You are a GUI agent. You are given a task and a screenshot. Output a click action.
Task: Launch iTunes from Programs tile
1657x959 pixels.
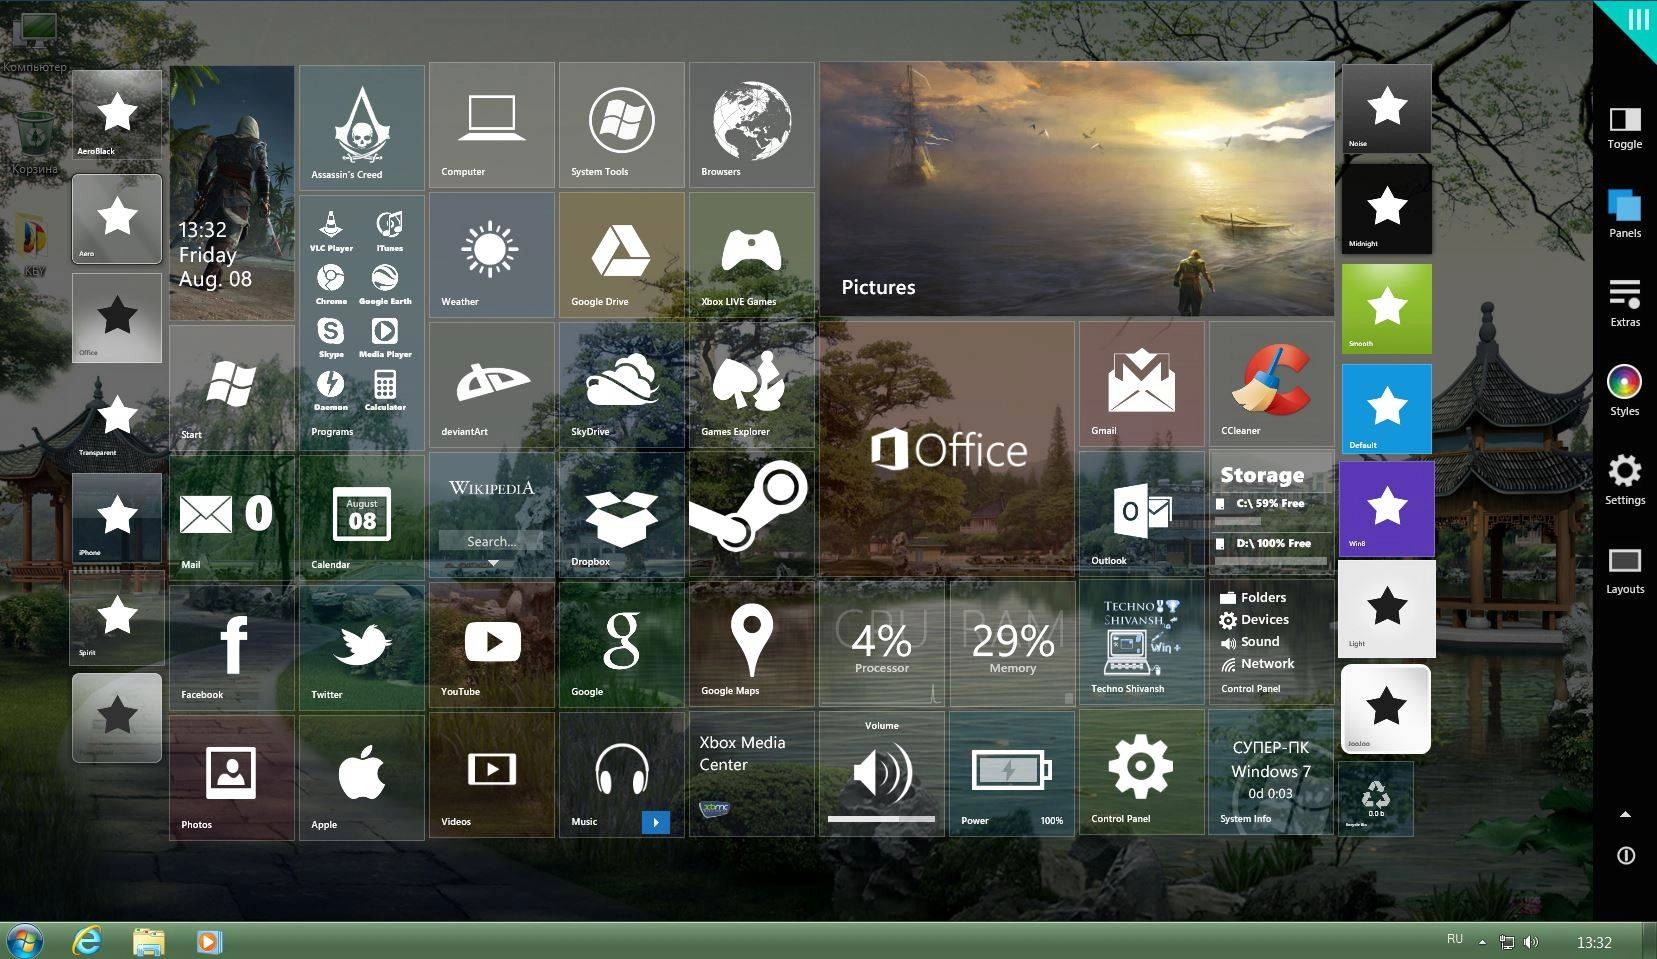389,230
